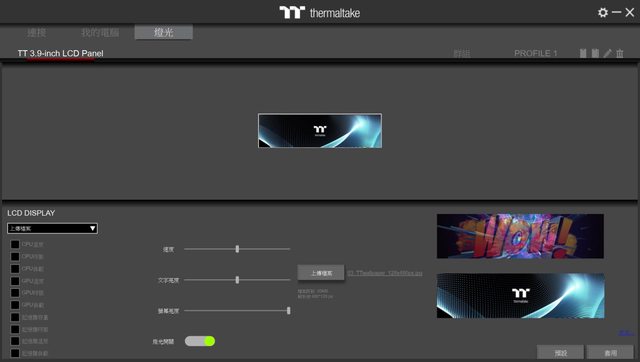Click the second icon right of PROFILE 1
The width and height of the screenshot is (640, 362).
pyautogui.click(x=595, y=53)
